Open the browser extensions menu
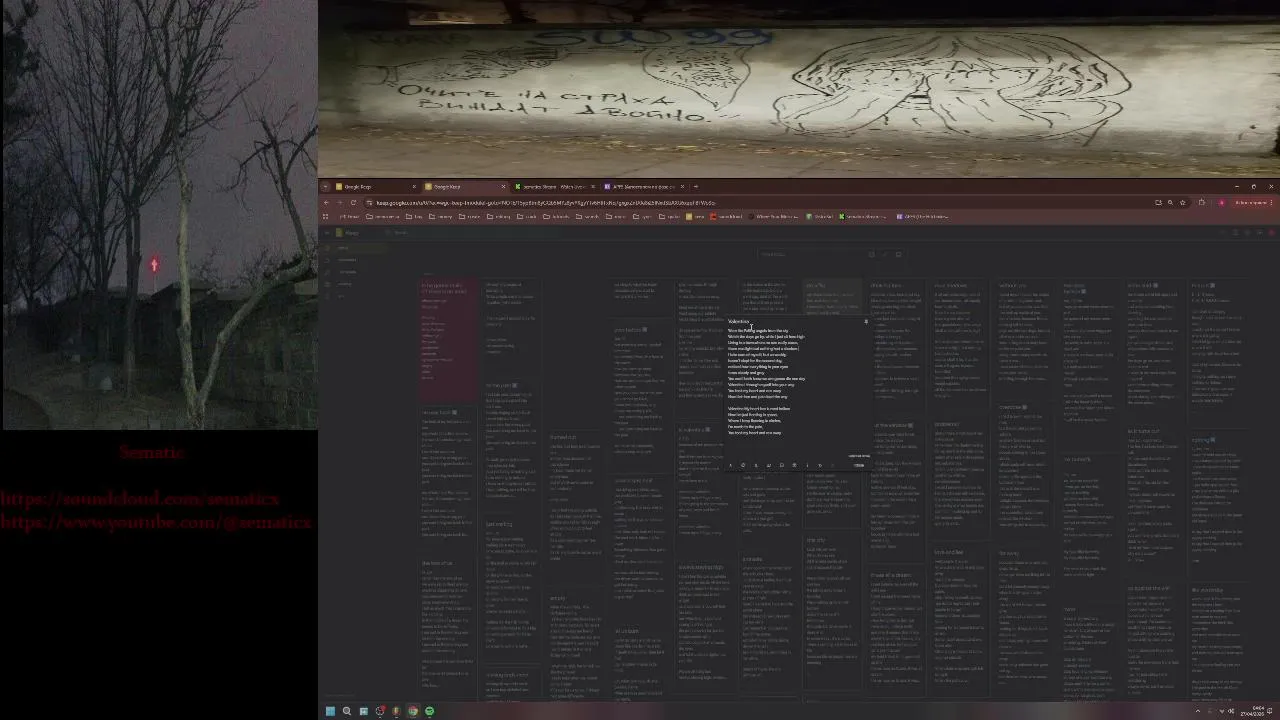The image size is (1280, 720). pyautogui.click(x=1202, y=203)
